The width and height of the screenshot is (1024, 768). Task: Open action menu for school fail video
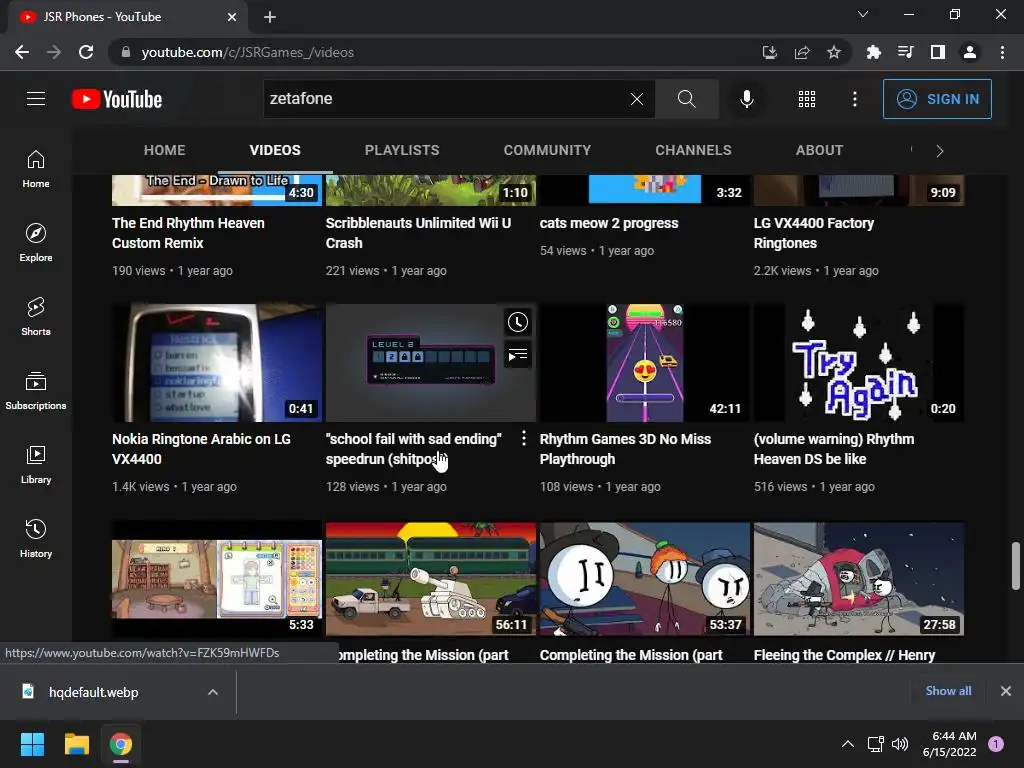point(523,438)
